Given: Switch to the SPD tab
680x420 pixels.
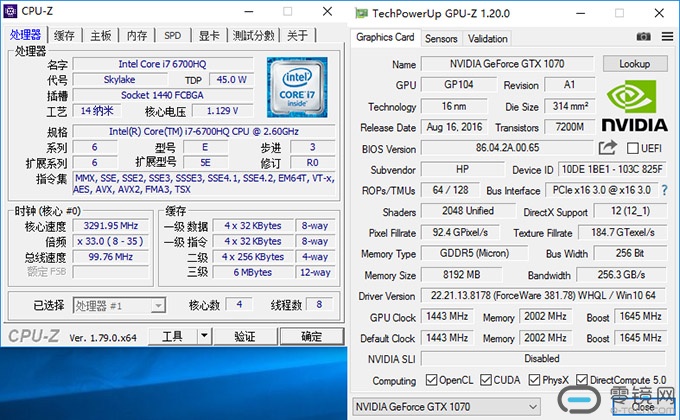Looking at the screenshot, I should [x=173, y=36].
